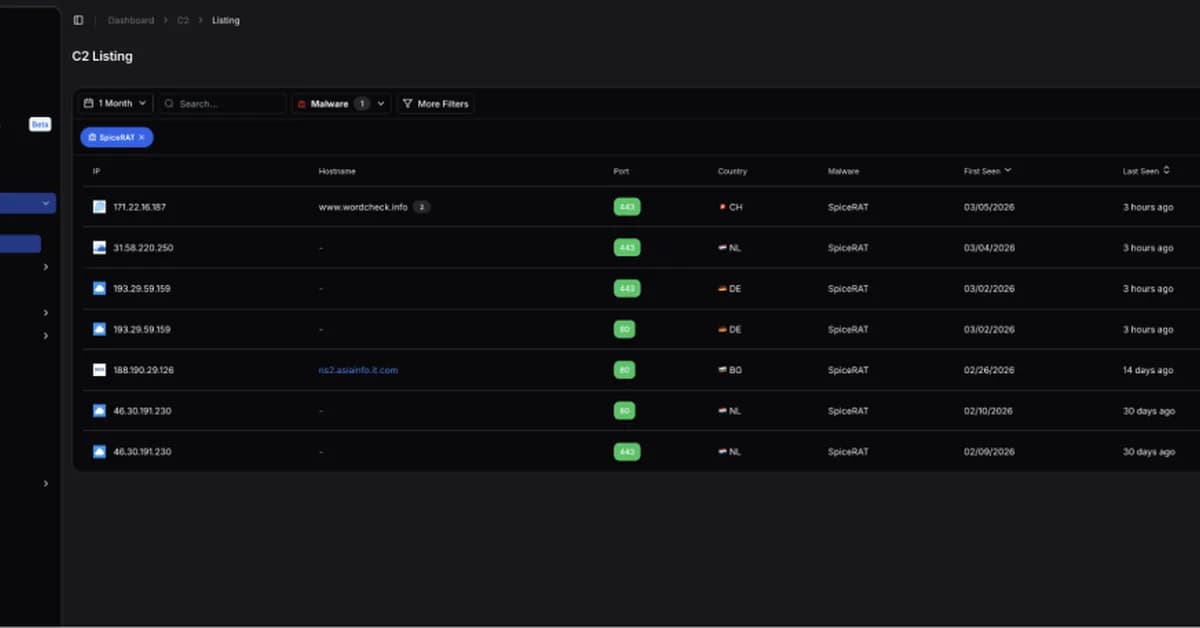
Task: Click Last Seen value 14 days ago
Action: 1148,370
